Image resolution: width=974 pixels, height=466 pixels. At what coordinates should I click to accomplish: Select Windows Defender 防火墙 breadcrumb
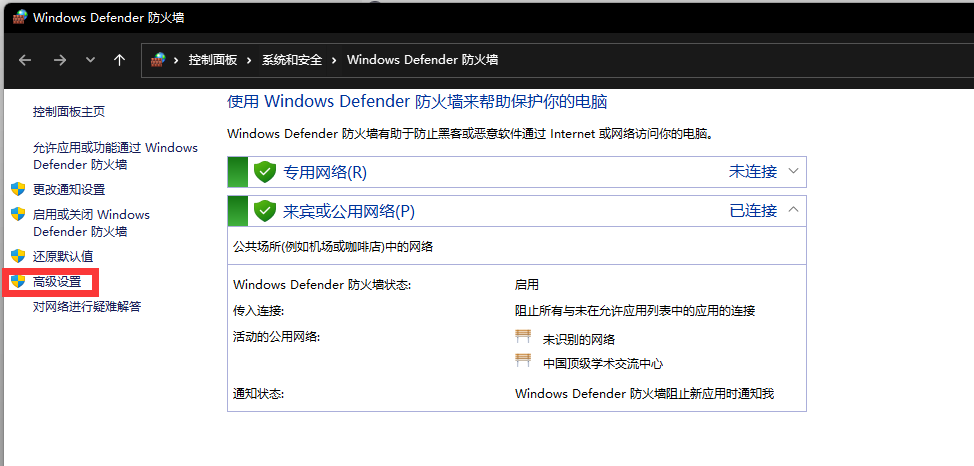pyautogui.click(x=422, y=60)
